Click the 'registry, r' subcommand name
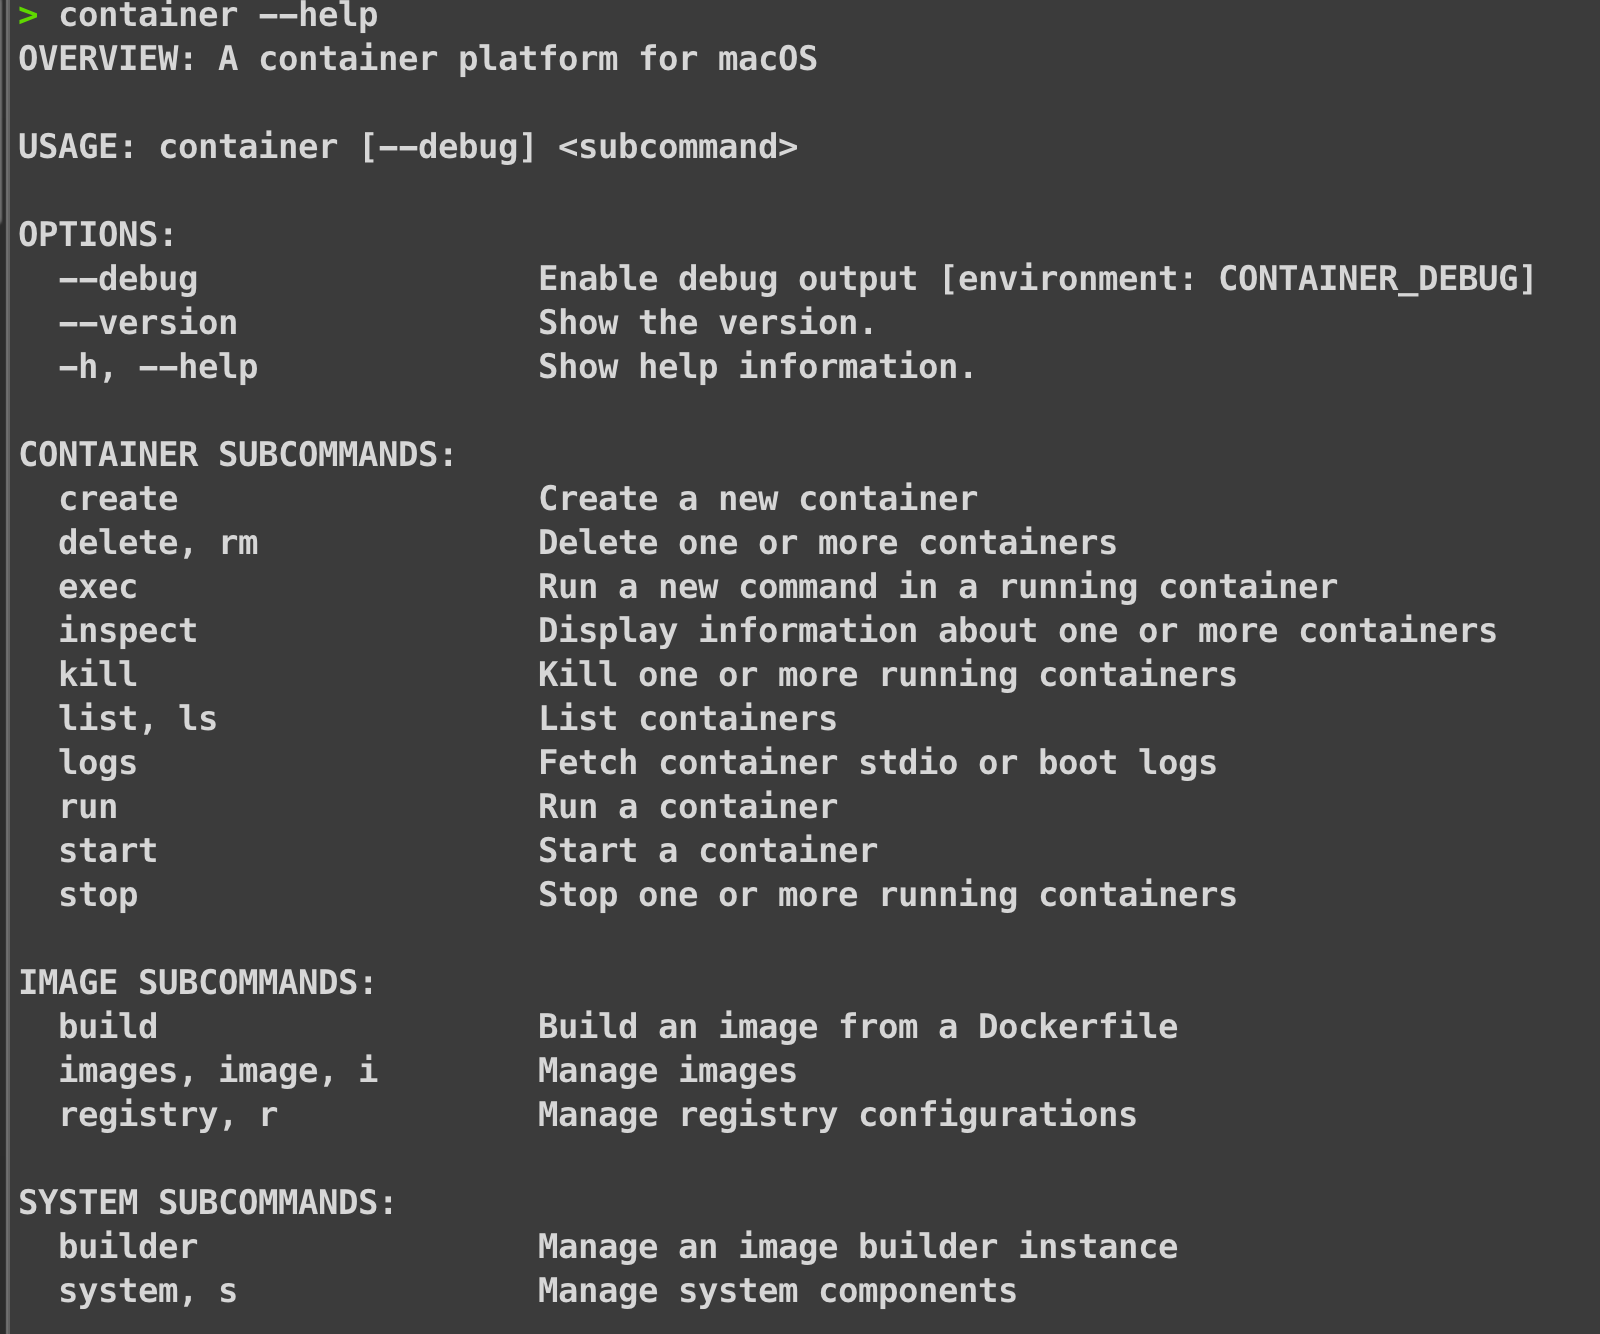Image resolution: width=1600 pixels, height=1334 pixels. pos(168,1115)
